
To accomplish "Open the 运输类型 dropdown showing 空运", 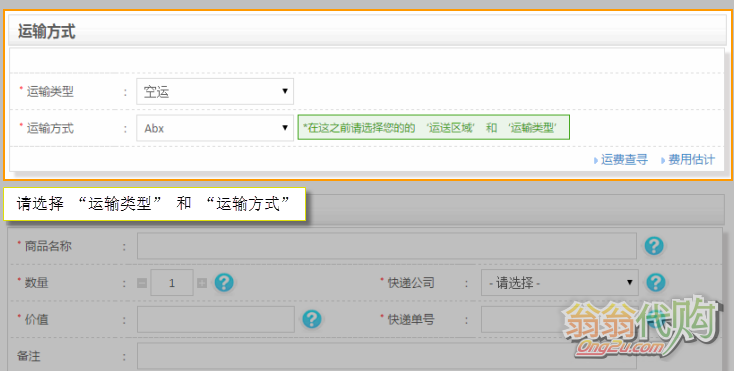I will click(215, 91).
